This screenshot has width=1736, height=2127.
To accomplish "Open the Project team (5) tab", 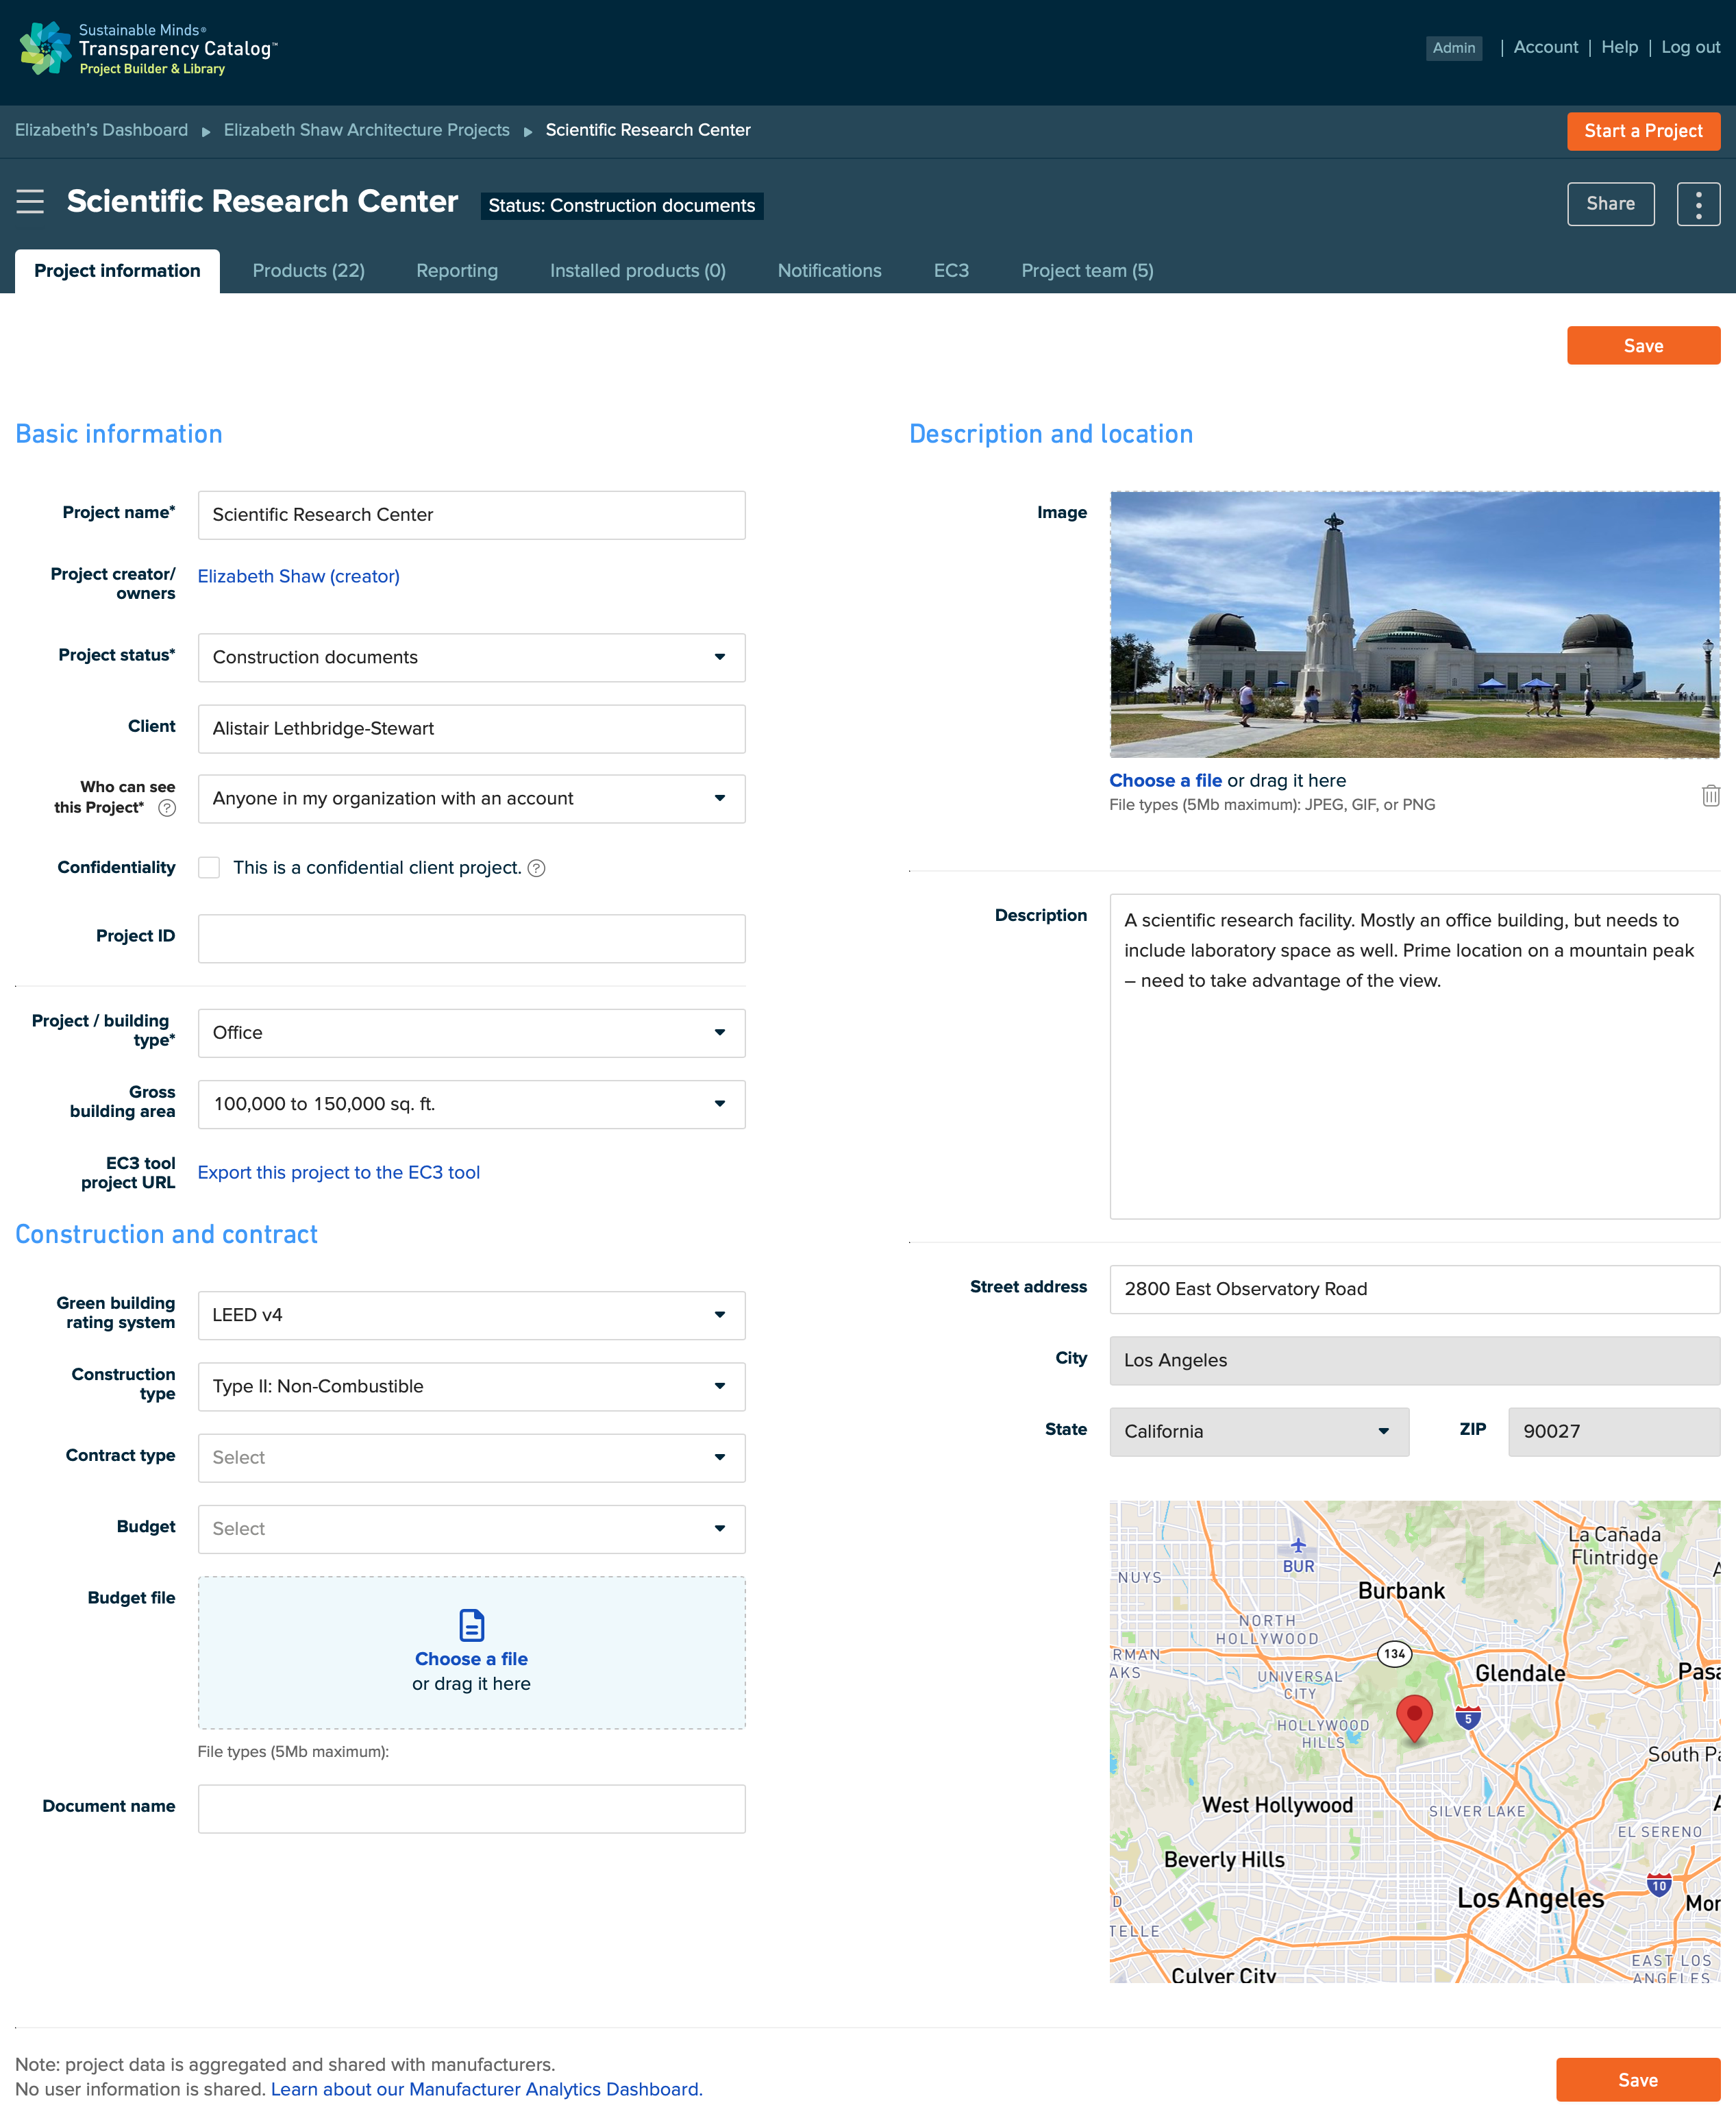I will click(1087, 271).
